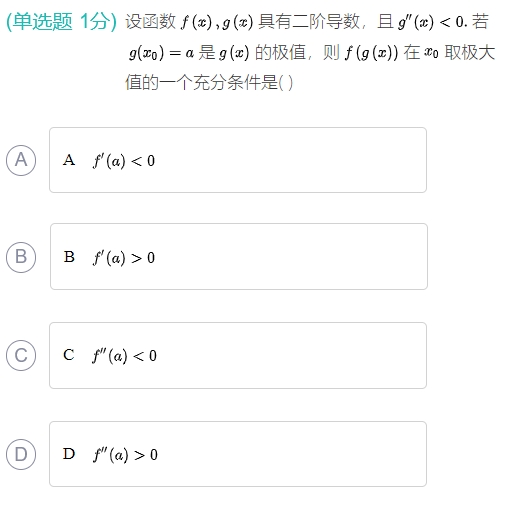
Task: Click the empty answer parentheses after 充分条件是
Action: pos(286,83)
